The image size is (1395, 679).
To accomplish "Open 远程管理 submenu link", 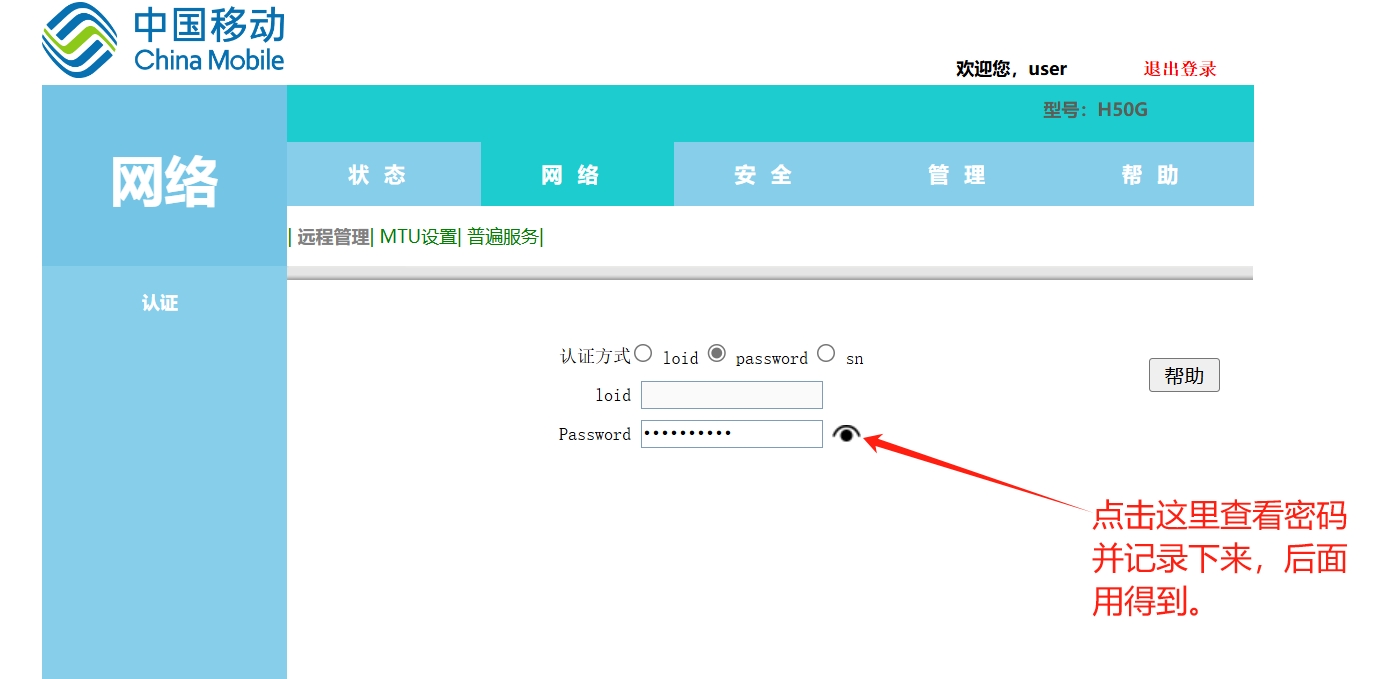I will 333,237.
